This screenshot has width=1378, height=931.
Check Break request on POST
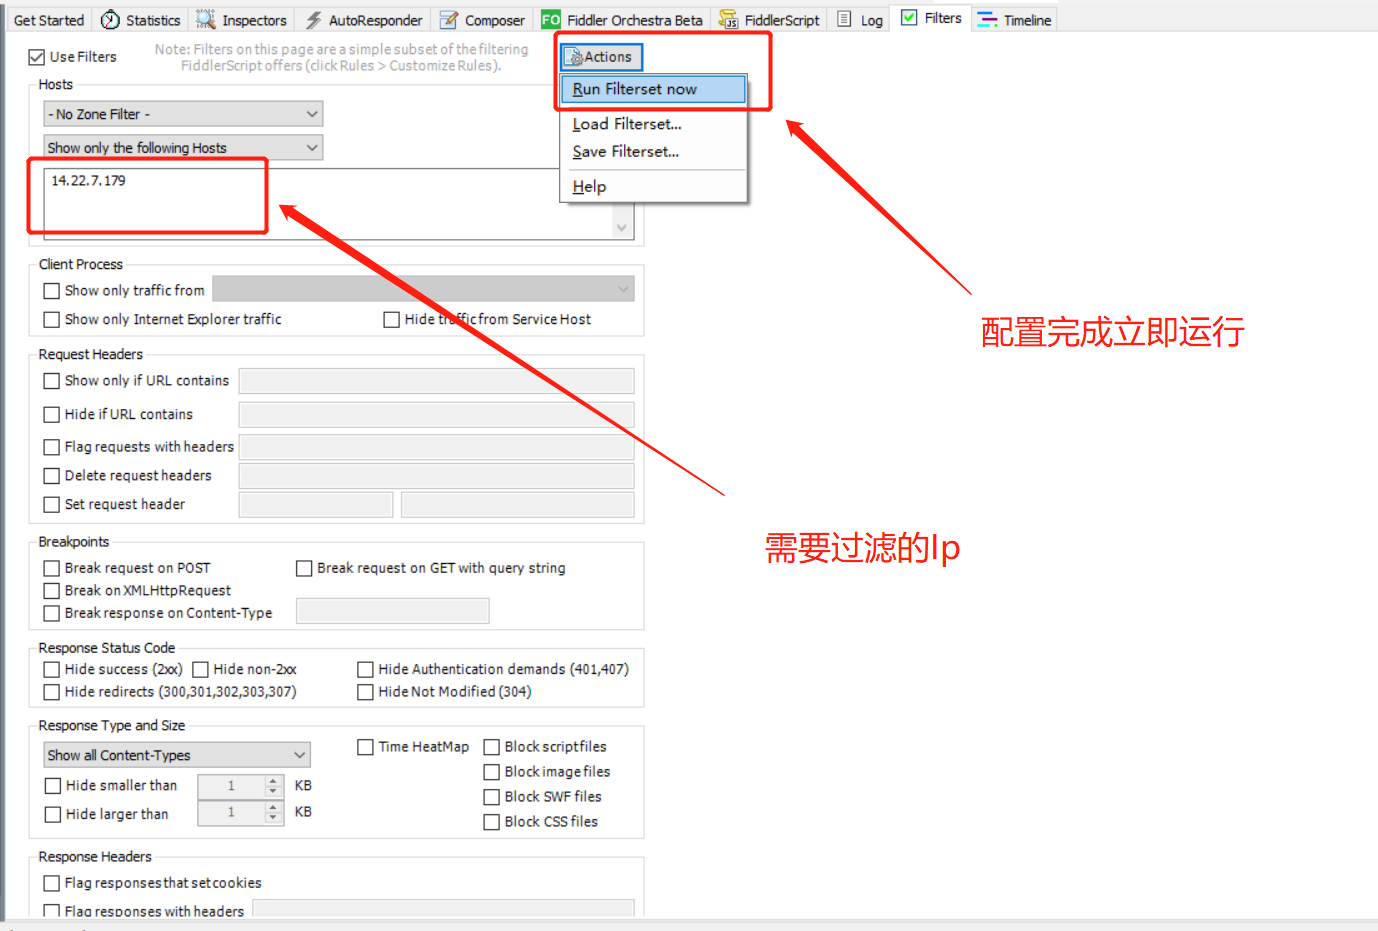click(52, 568)
